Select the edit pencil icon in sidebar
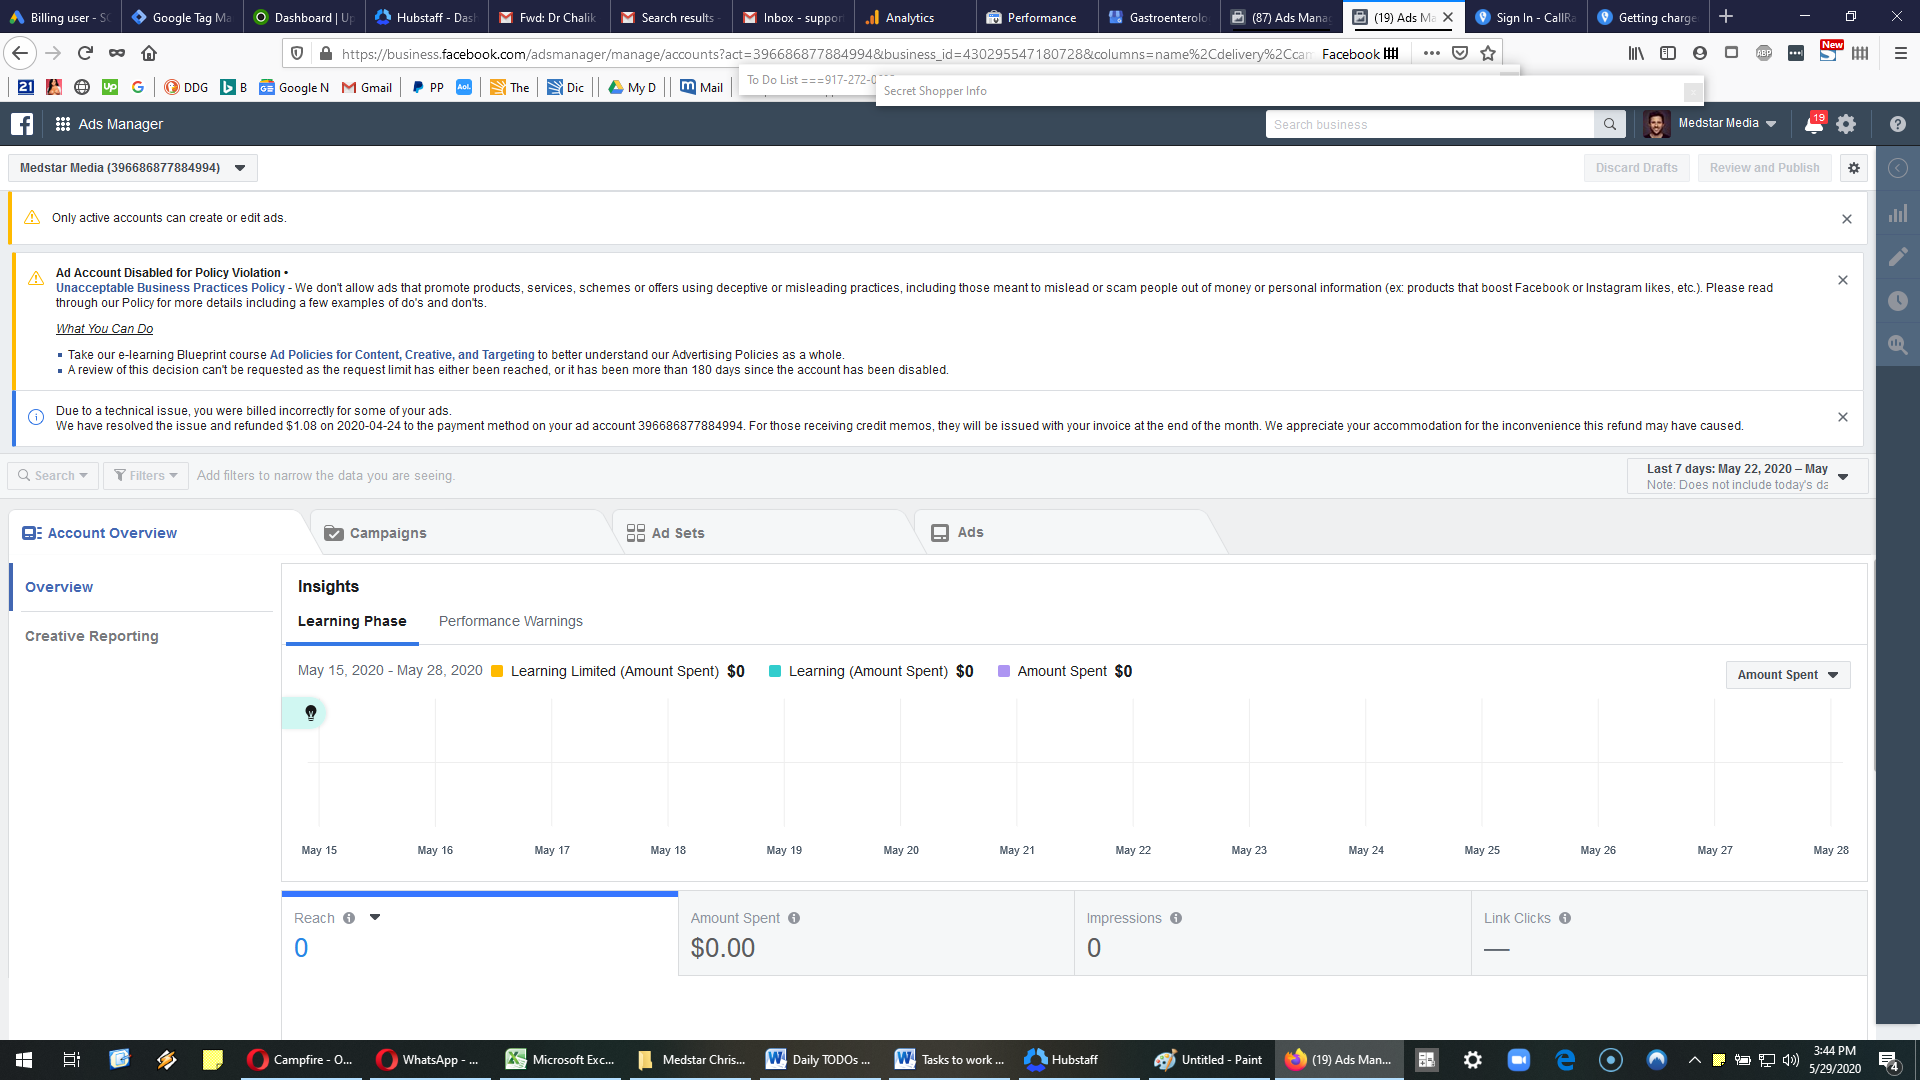 pyautogui.click(x=1897, y=257)
